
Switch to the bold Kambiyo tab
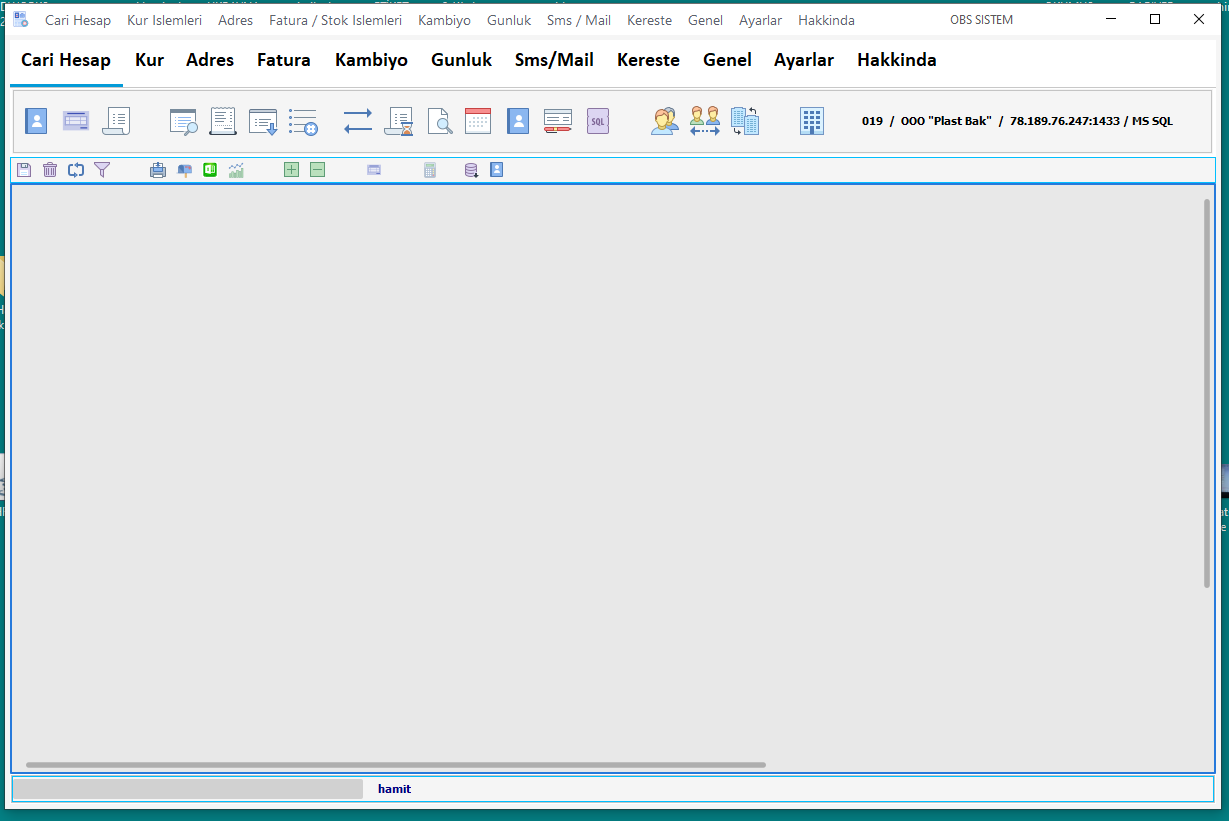[371, 60]
